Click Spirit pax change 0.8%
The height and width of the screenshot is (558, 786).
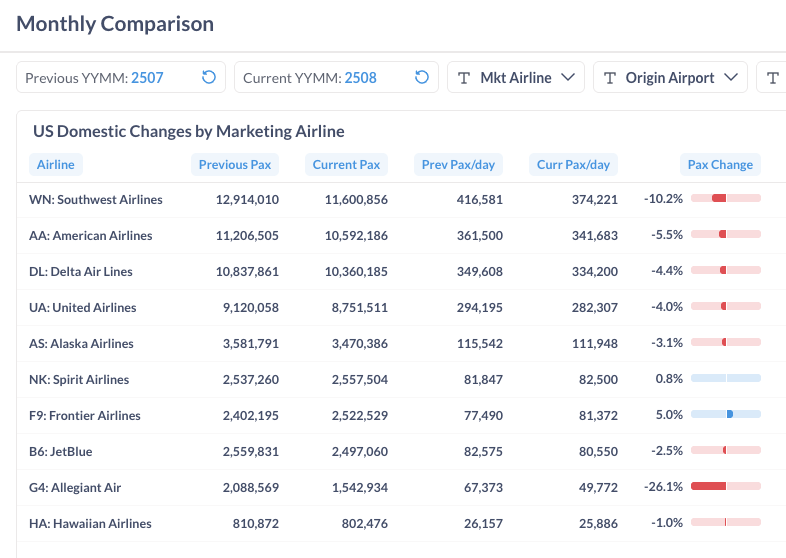tap(669, 379)
